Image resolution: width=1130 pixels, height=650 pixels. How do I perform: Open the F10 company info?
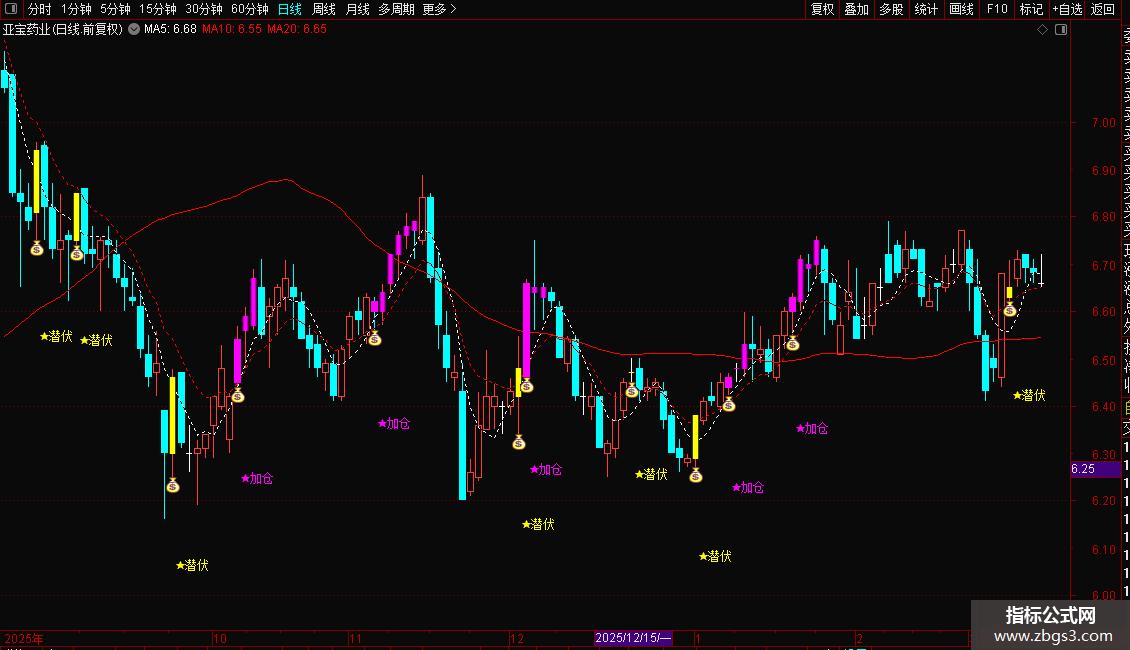point(997,9)
